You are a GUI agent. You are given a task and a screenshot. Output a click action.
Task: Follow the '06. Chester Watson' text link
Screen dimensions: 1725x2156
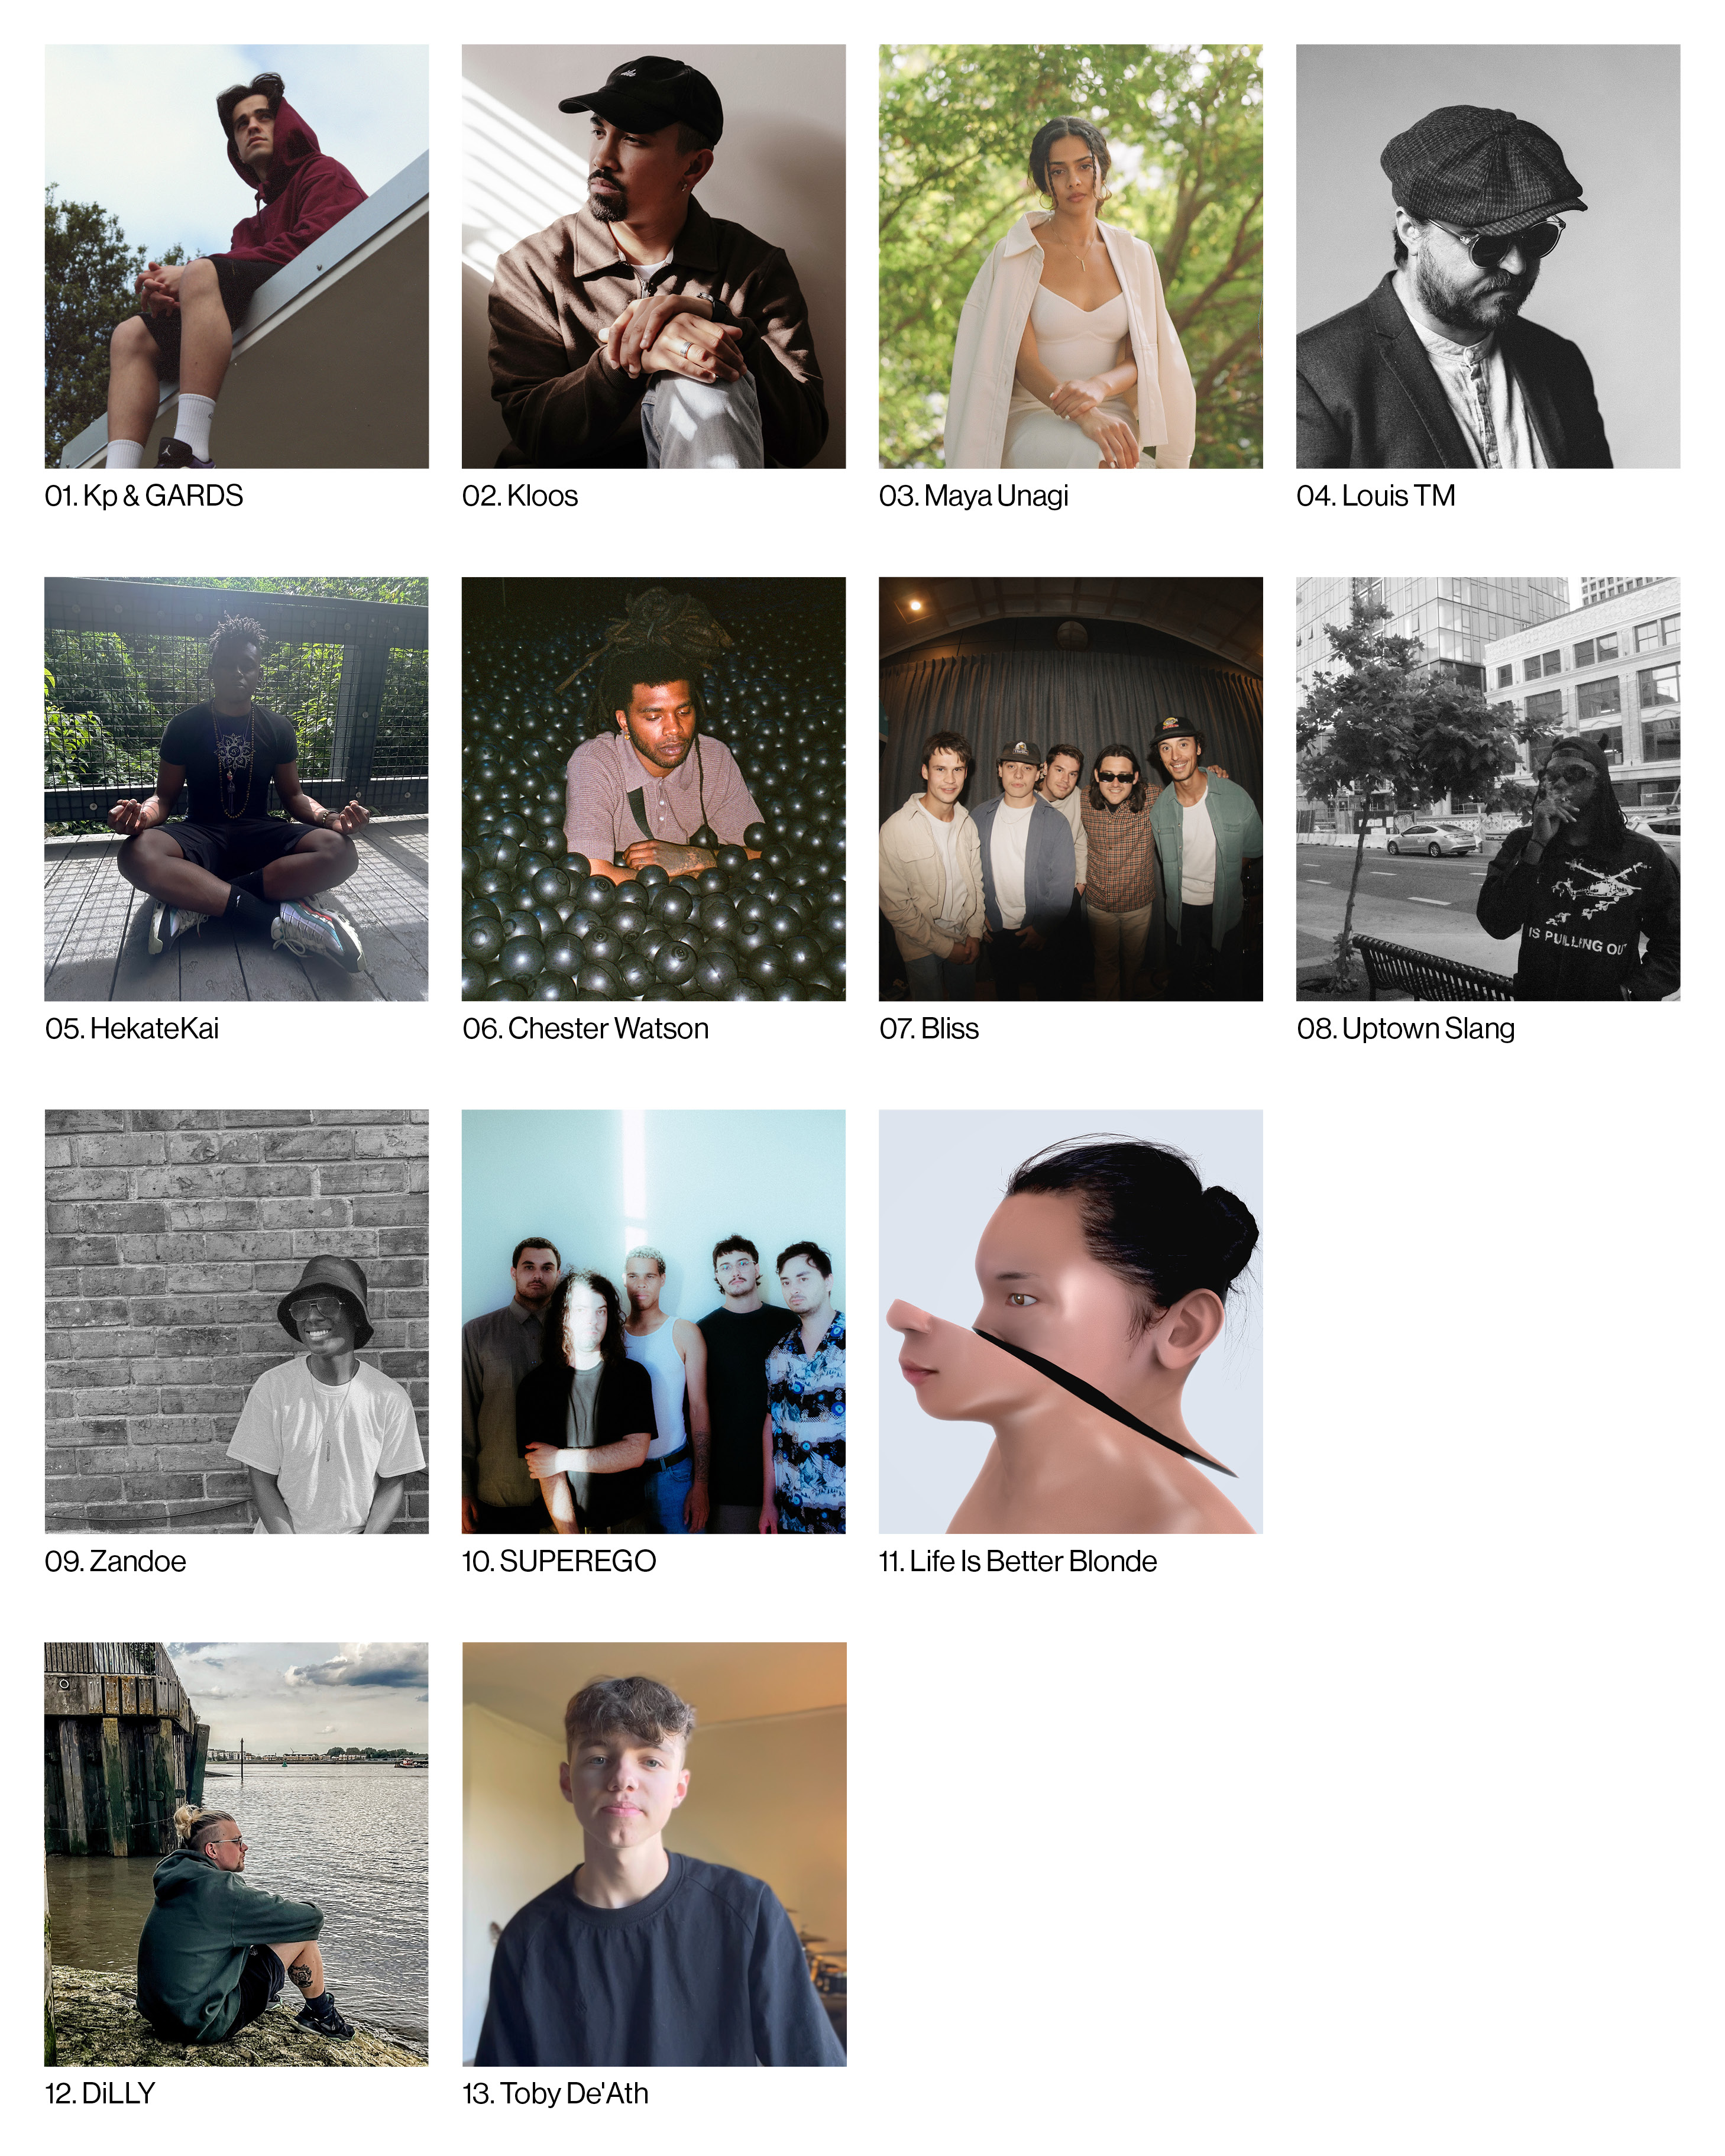coord(585,1029)
